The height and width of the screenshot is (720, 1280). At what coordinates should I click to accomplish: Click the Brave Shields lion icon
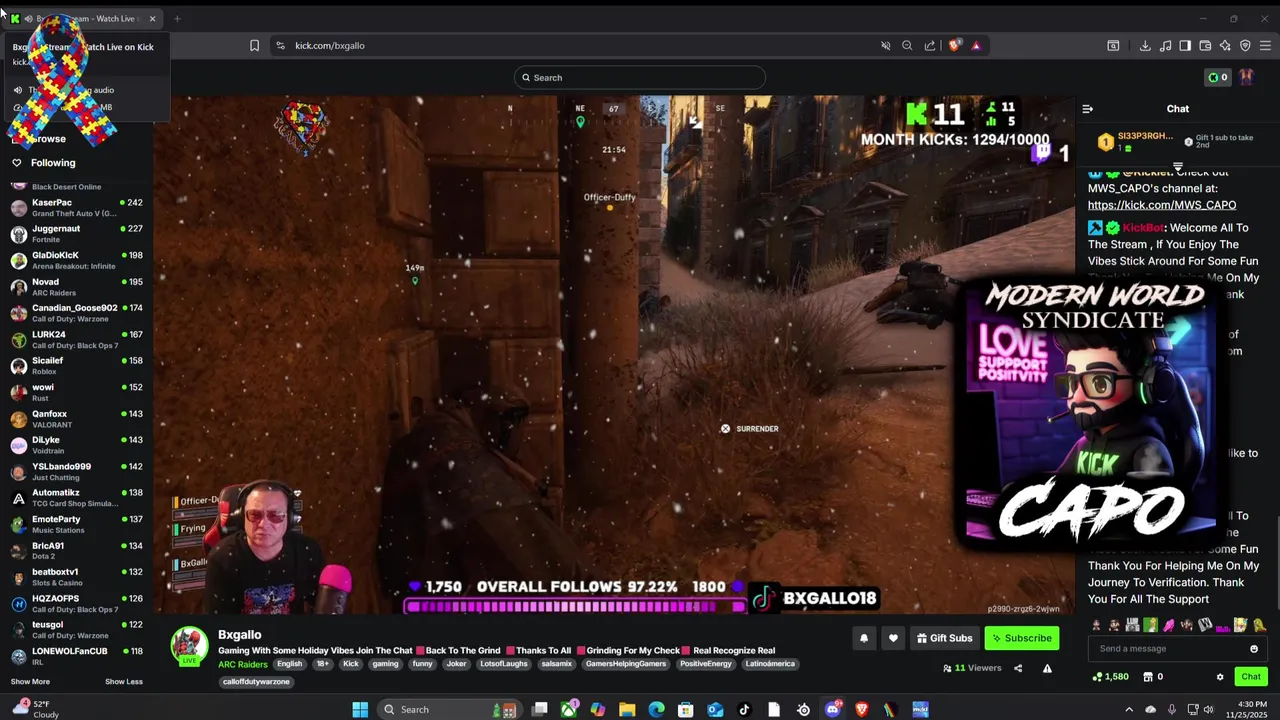[x=955, y=45]
